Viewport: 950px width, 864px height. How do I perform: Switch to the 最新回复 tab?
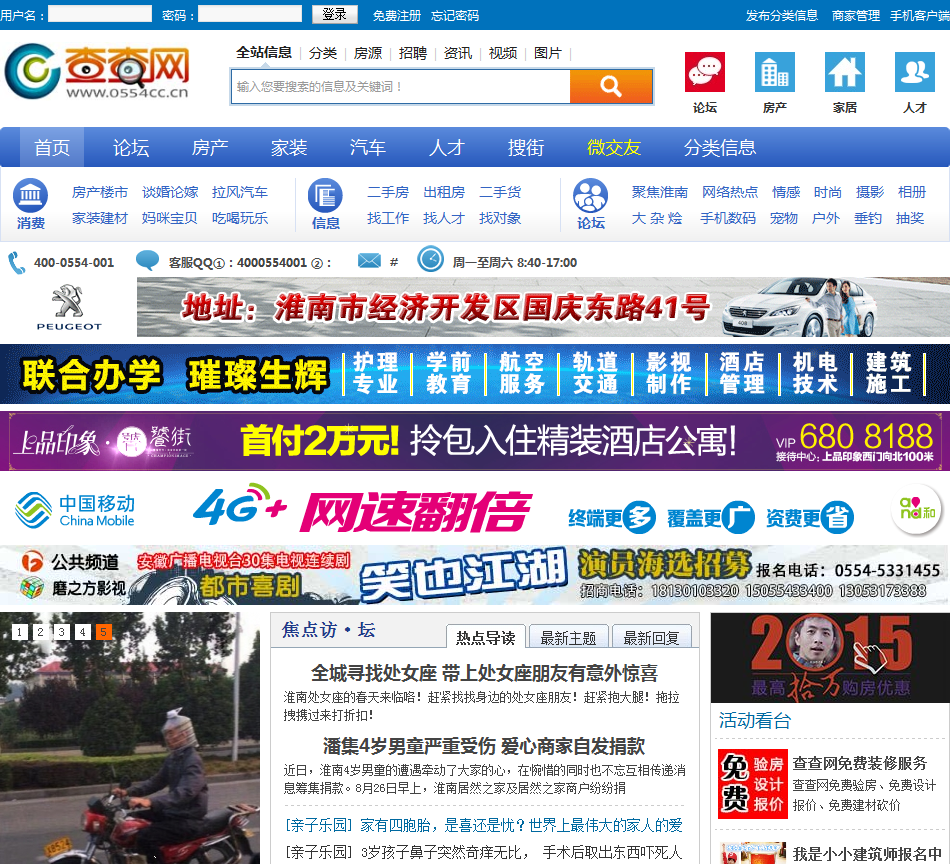click(x=652, y=637)
